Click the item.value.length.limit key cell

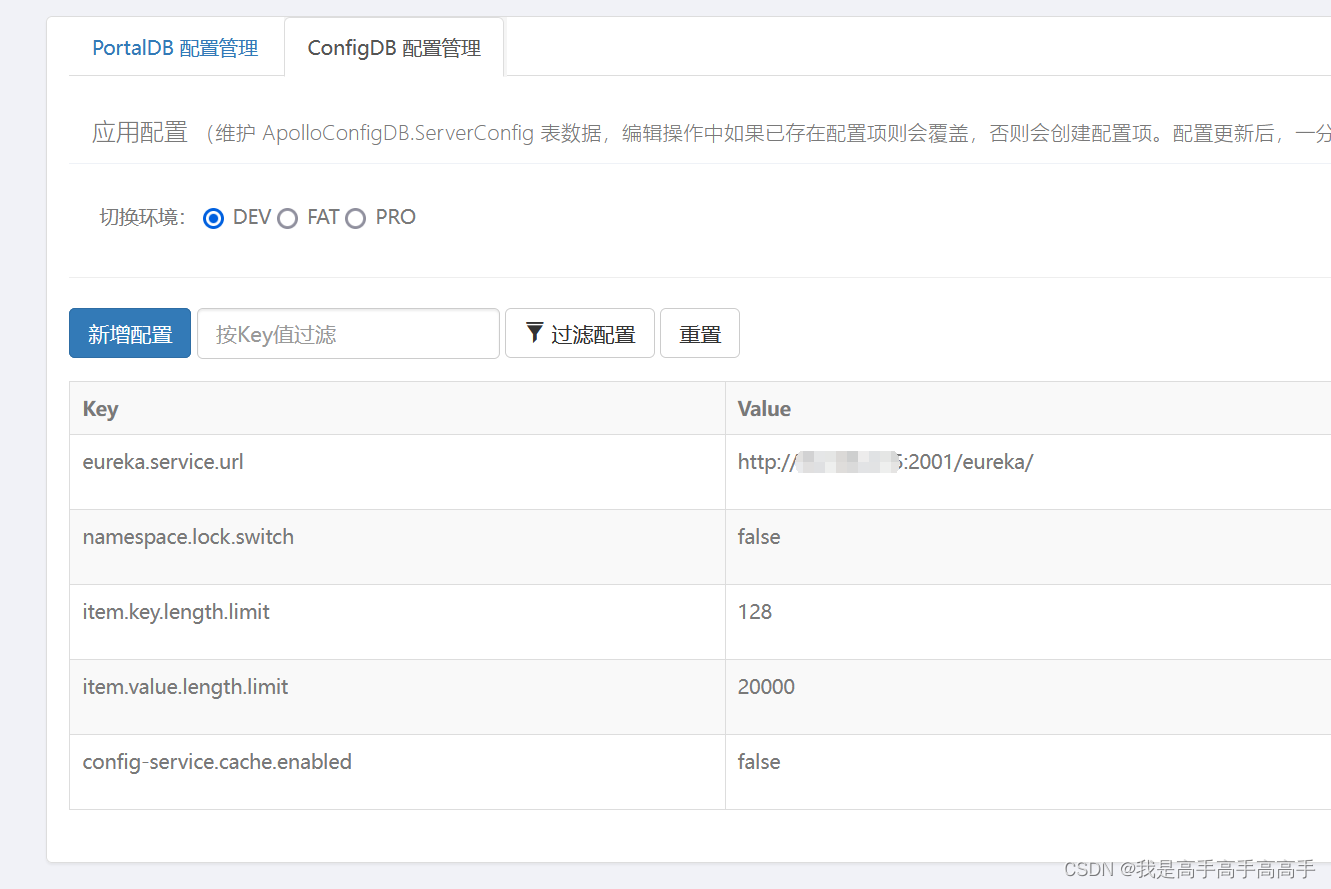(x=185, y=686)
